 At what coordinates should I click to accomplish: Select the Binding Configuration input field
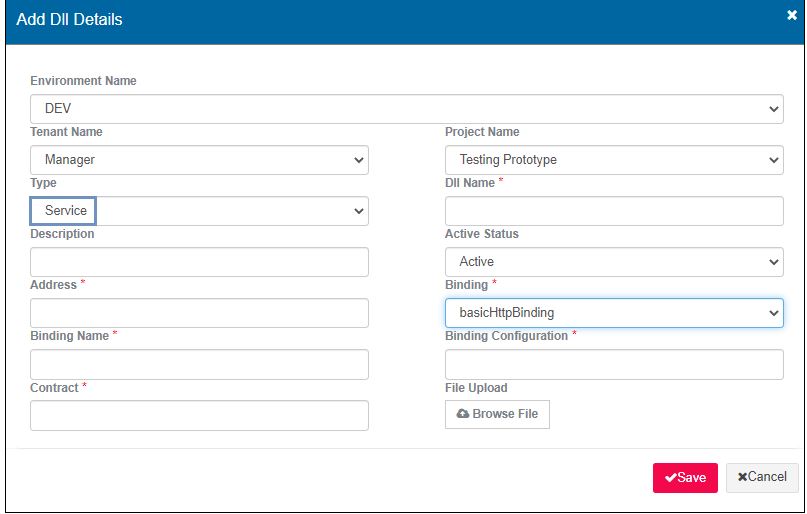click(x=613, y=364)
